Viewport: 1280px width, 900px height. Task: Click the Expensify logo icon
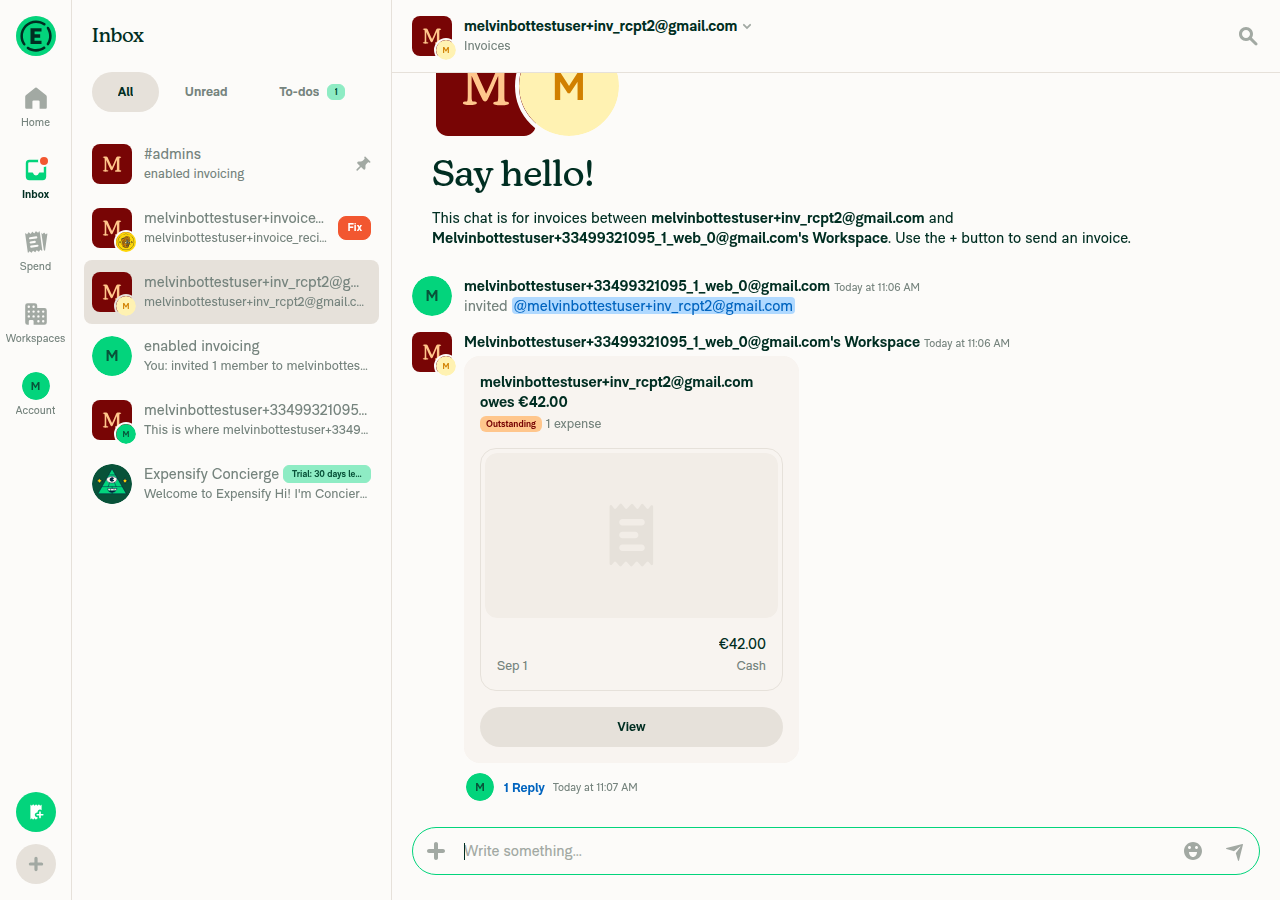click(x=36, y=36)
